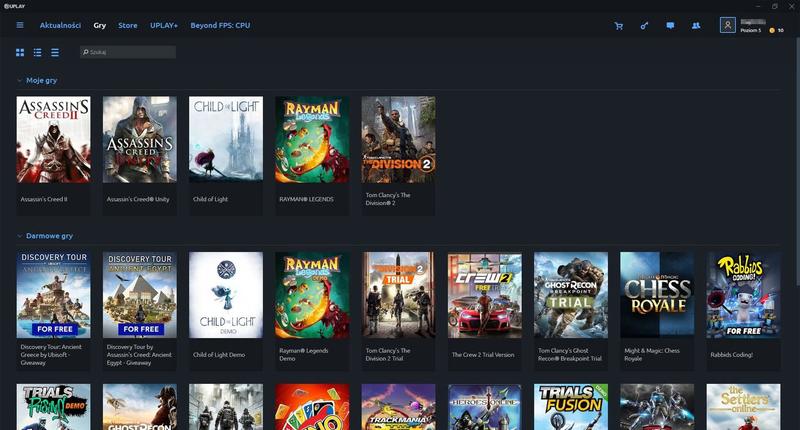Viewport: 800px width, 430px height.
Task: Open The Settlers Online cover
Action: (743, 407)
